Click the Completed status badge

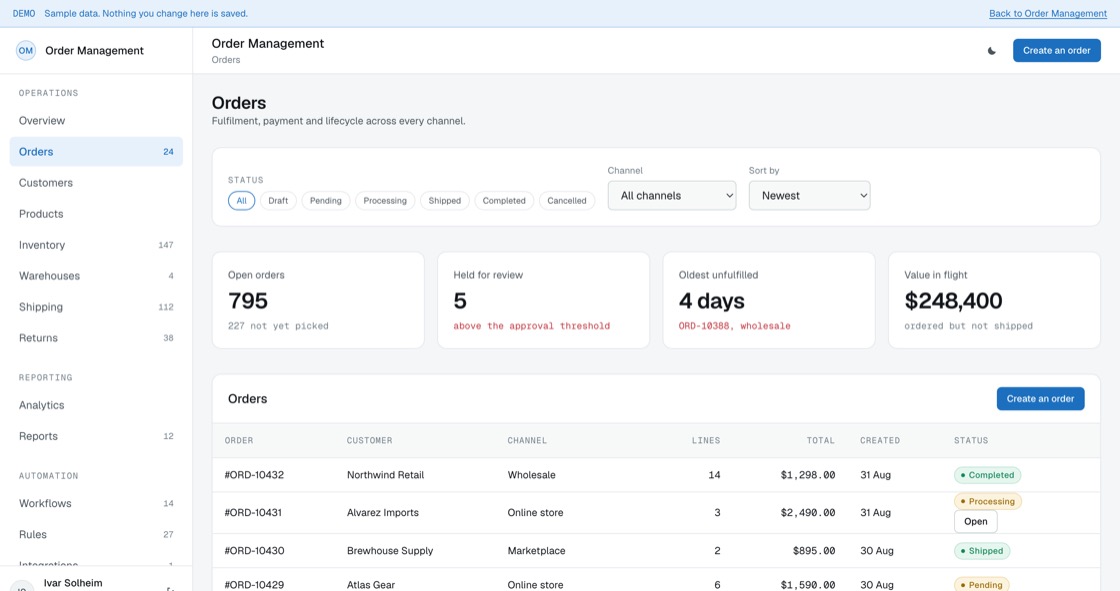pyautogui.click(x=987, y=475)
